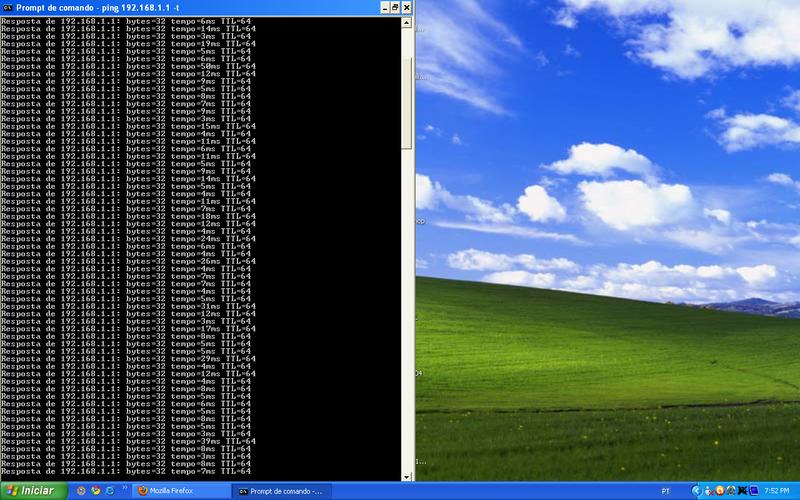800x500 pixels.
Task: Click the ping reply line with tempo=15ms
Action: pyautogui.click(x=129, y=126)
